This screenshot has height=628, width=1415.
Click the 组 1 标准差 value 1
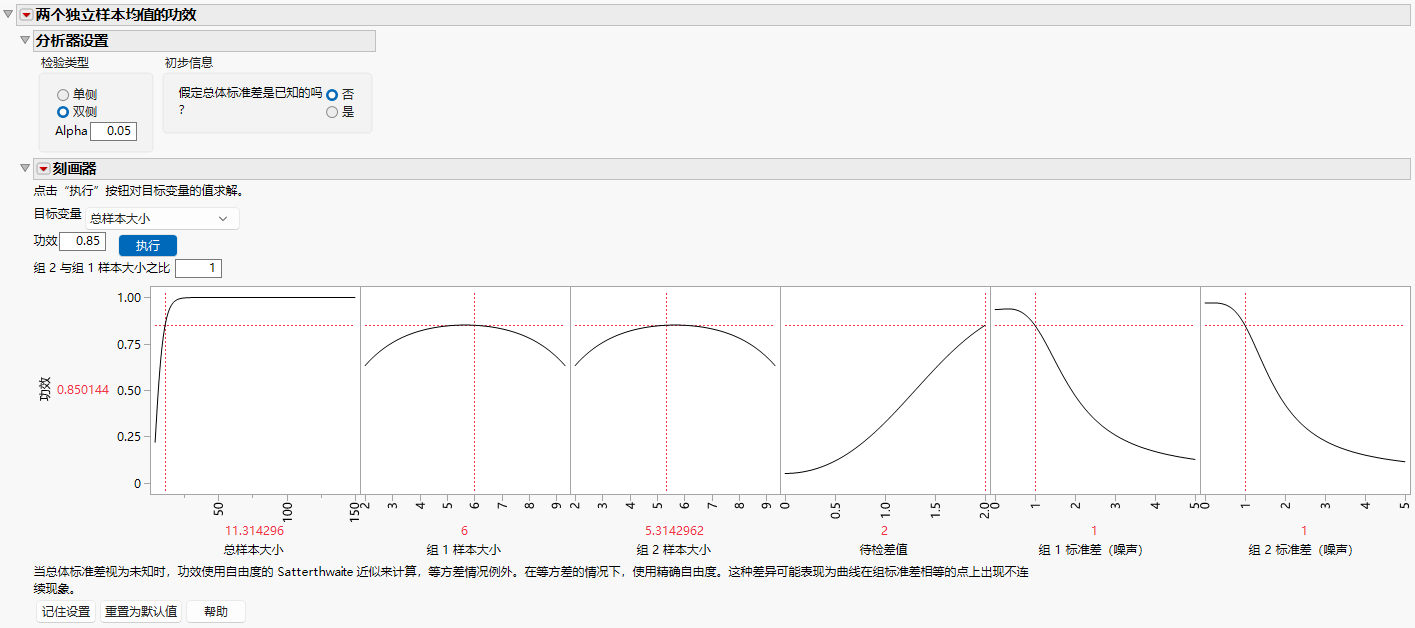pyautogui.click(x=1094, y=531)
